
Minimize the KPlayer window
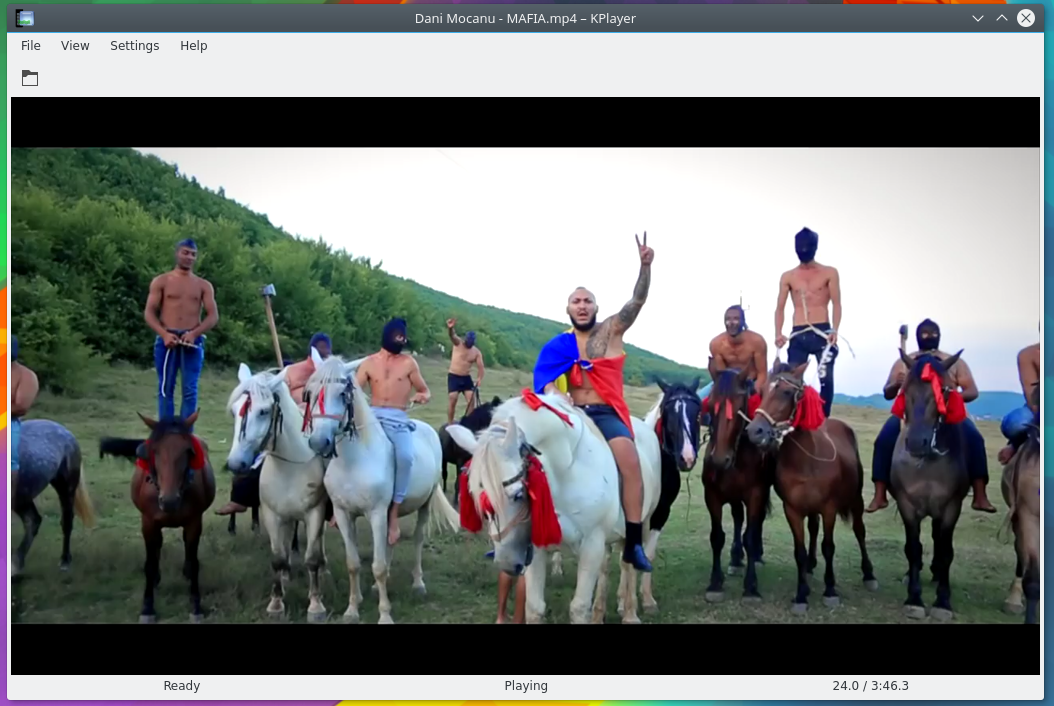(x=977, y=18)
